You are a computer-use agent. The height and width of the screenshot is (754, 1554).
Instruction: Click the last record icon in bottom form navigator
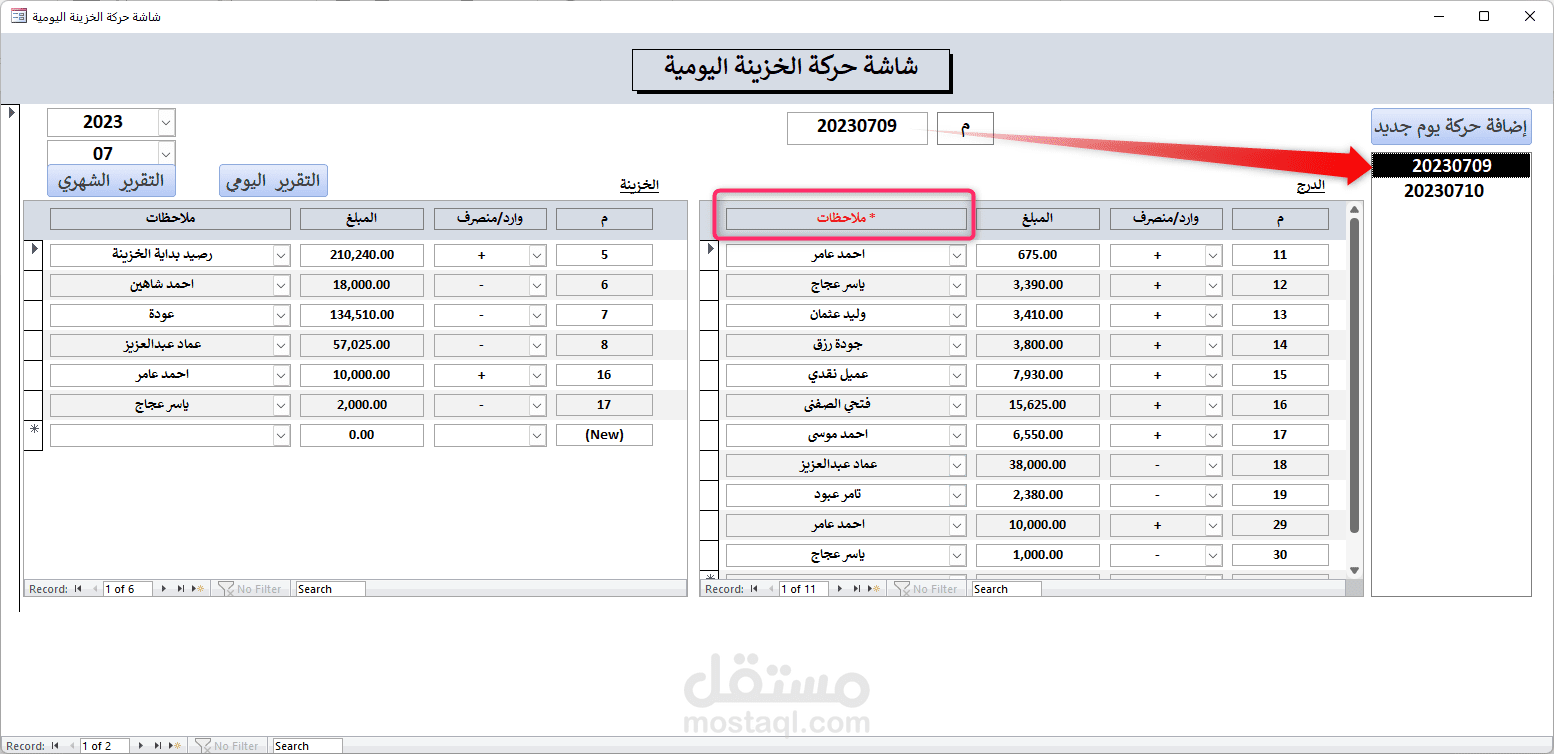157,745
